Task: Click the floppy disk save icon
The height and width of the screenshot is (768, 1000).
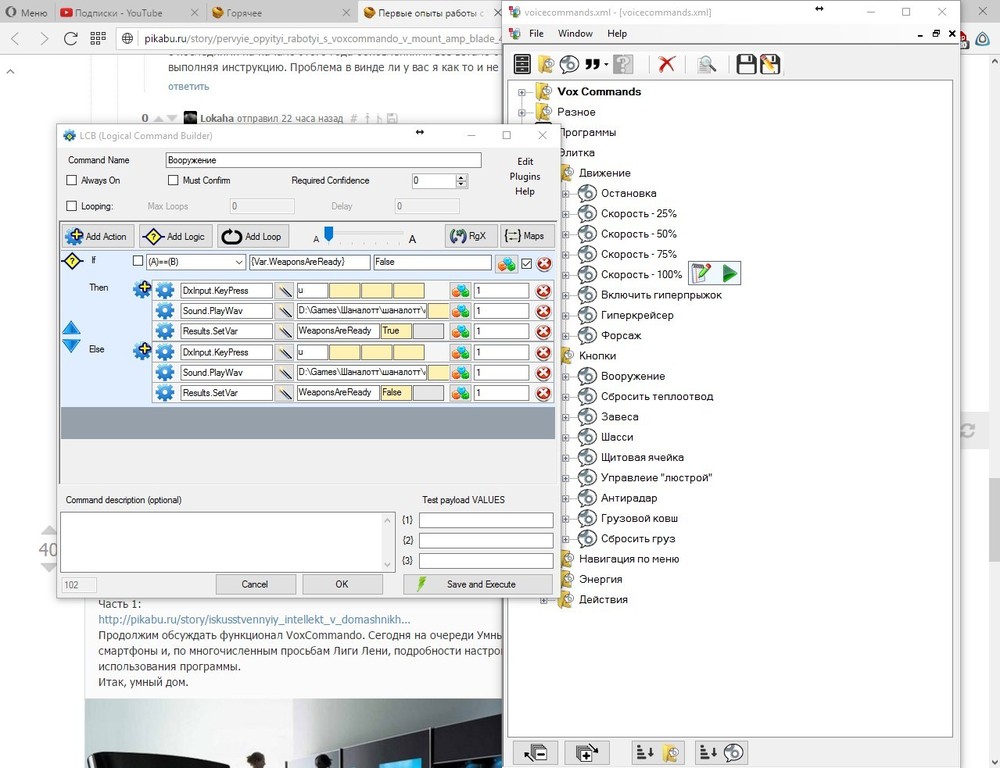Action: (x=746, y=64)
